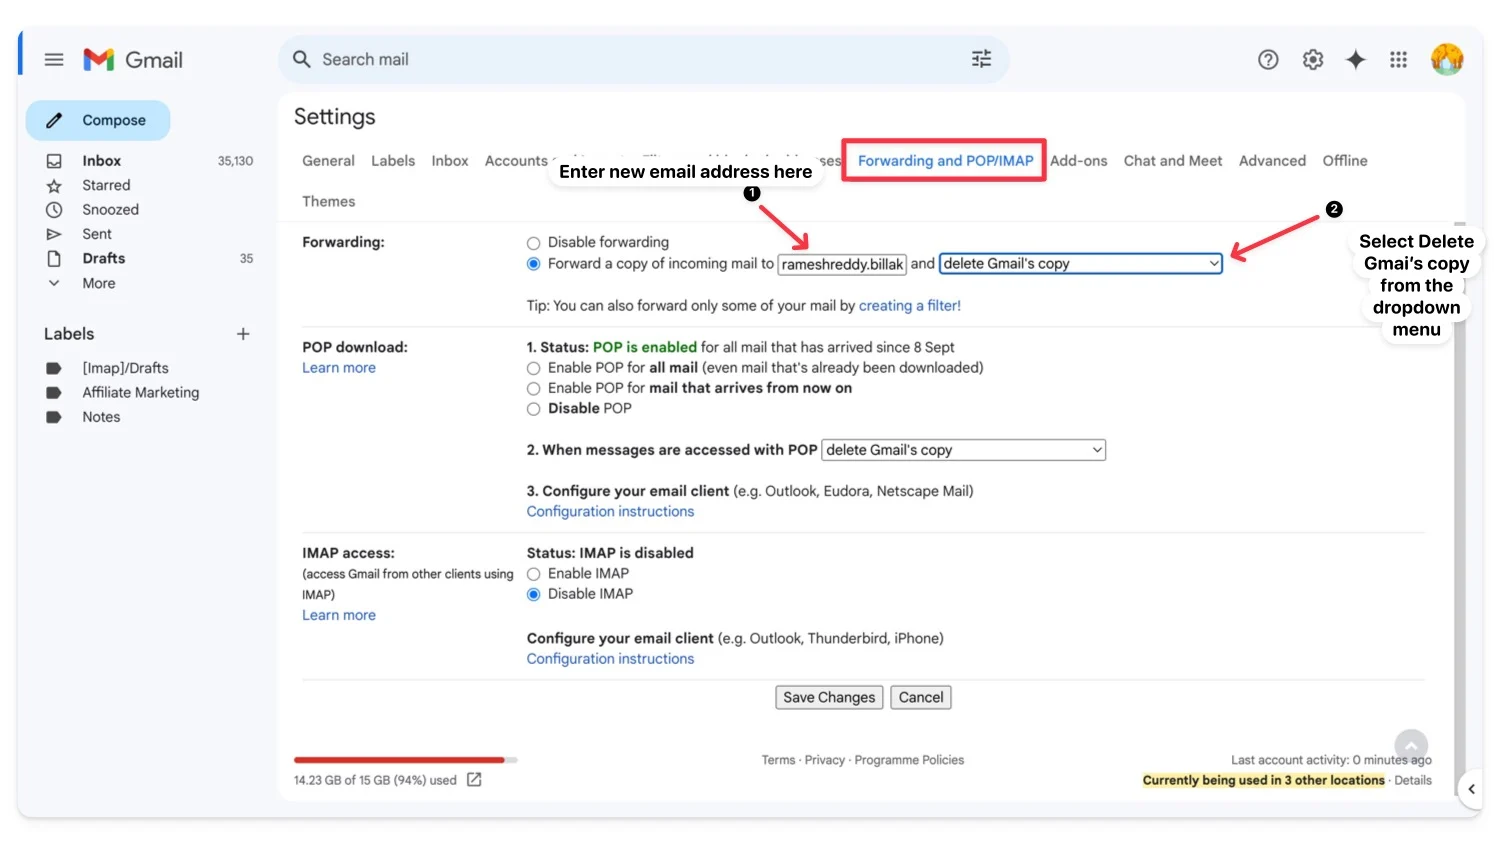The image size is (1500, 844).
Task: Choose the Disable POP radio button
Action: tap(534, 409)
